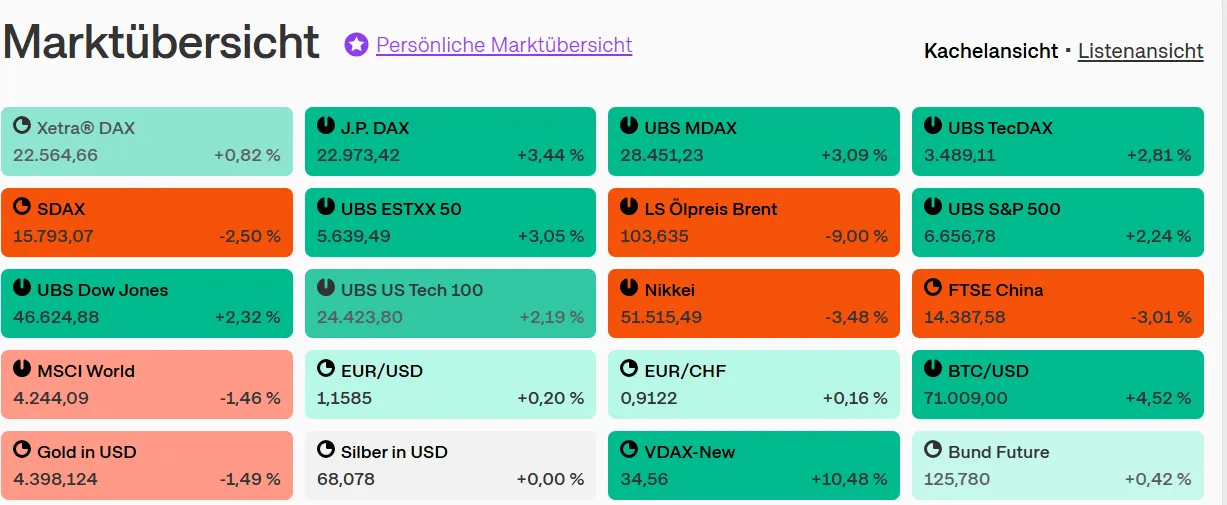
Task: Click the clock icon on Gold in USD tile
Action: pos(22,450)
